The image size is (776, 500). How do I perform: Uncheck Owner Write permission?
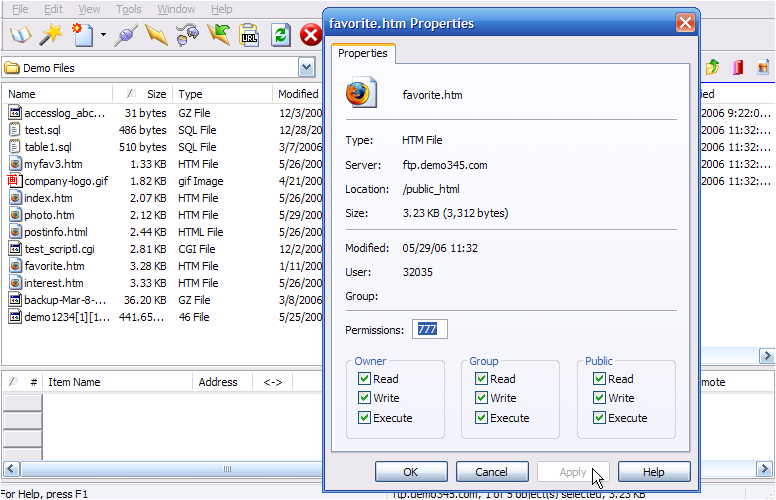(365, 398)
